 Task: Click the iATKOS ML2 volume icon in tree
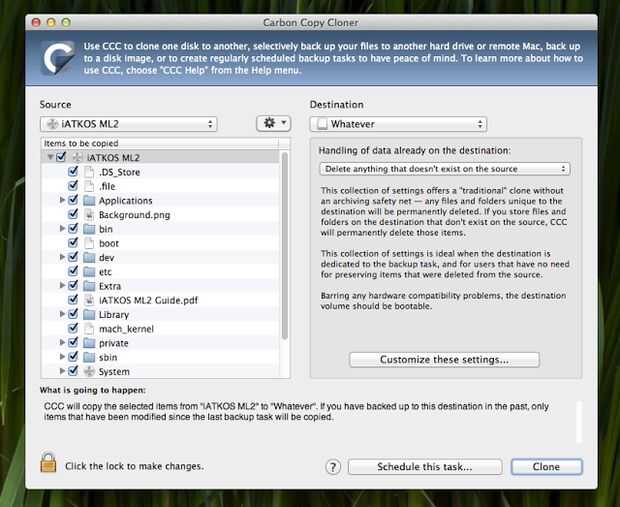(78, 157)
